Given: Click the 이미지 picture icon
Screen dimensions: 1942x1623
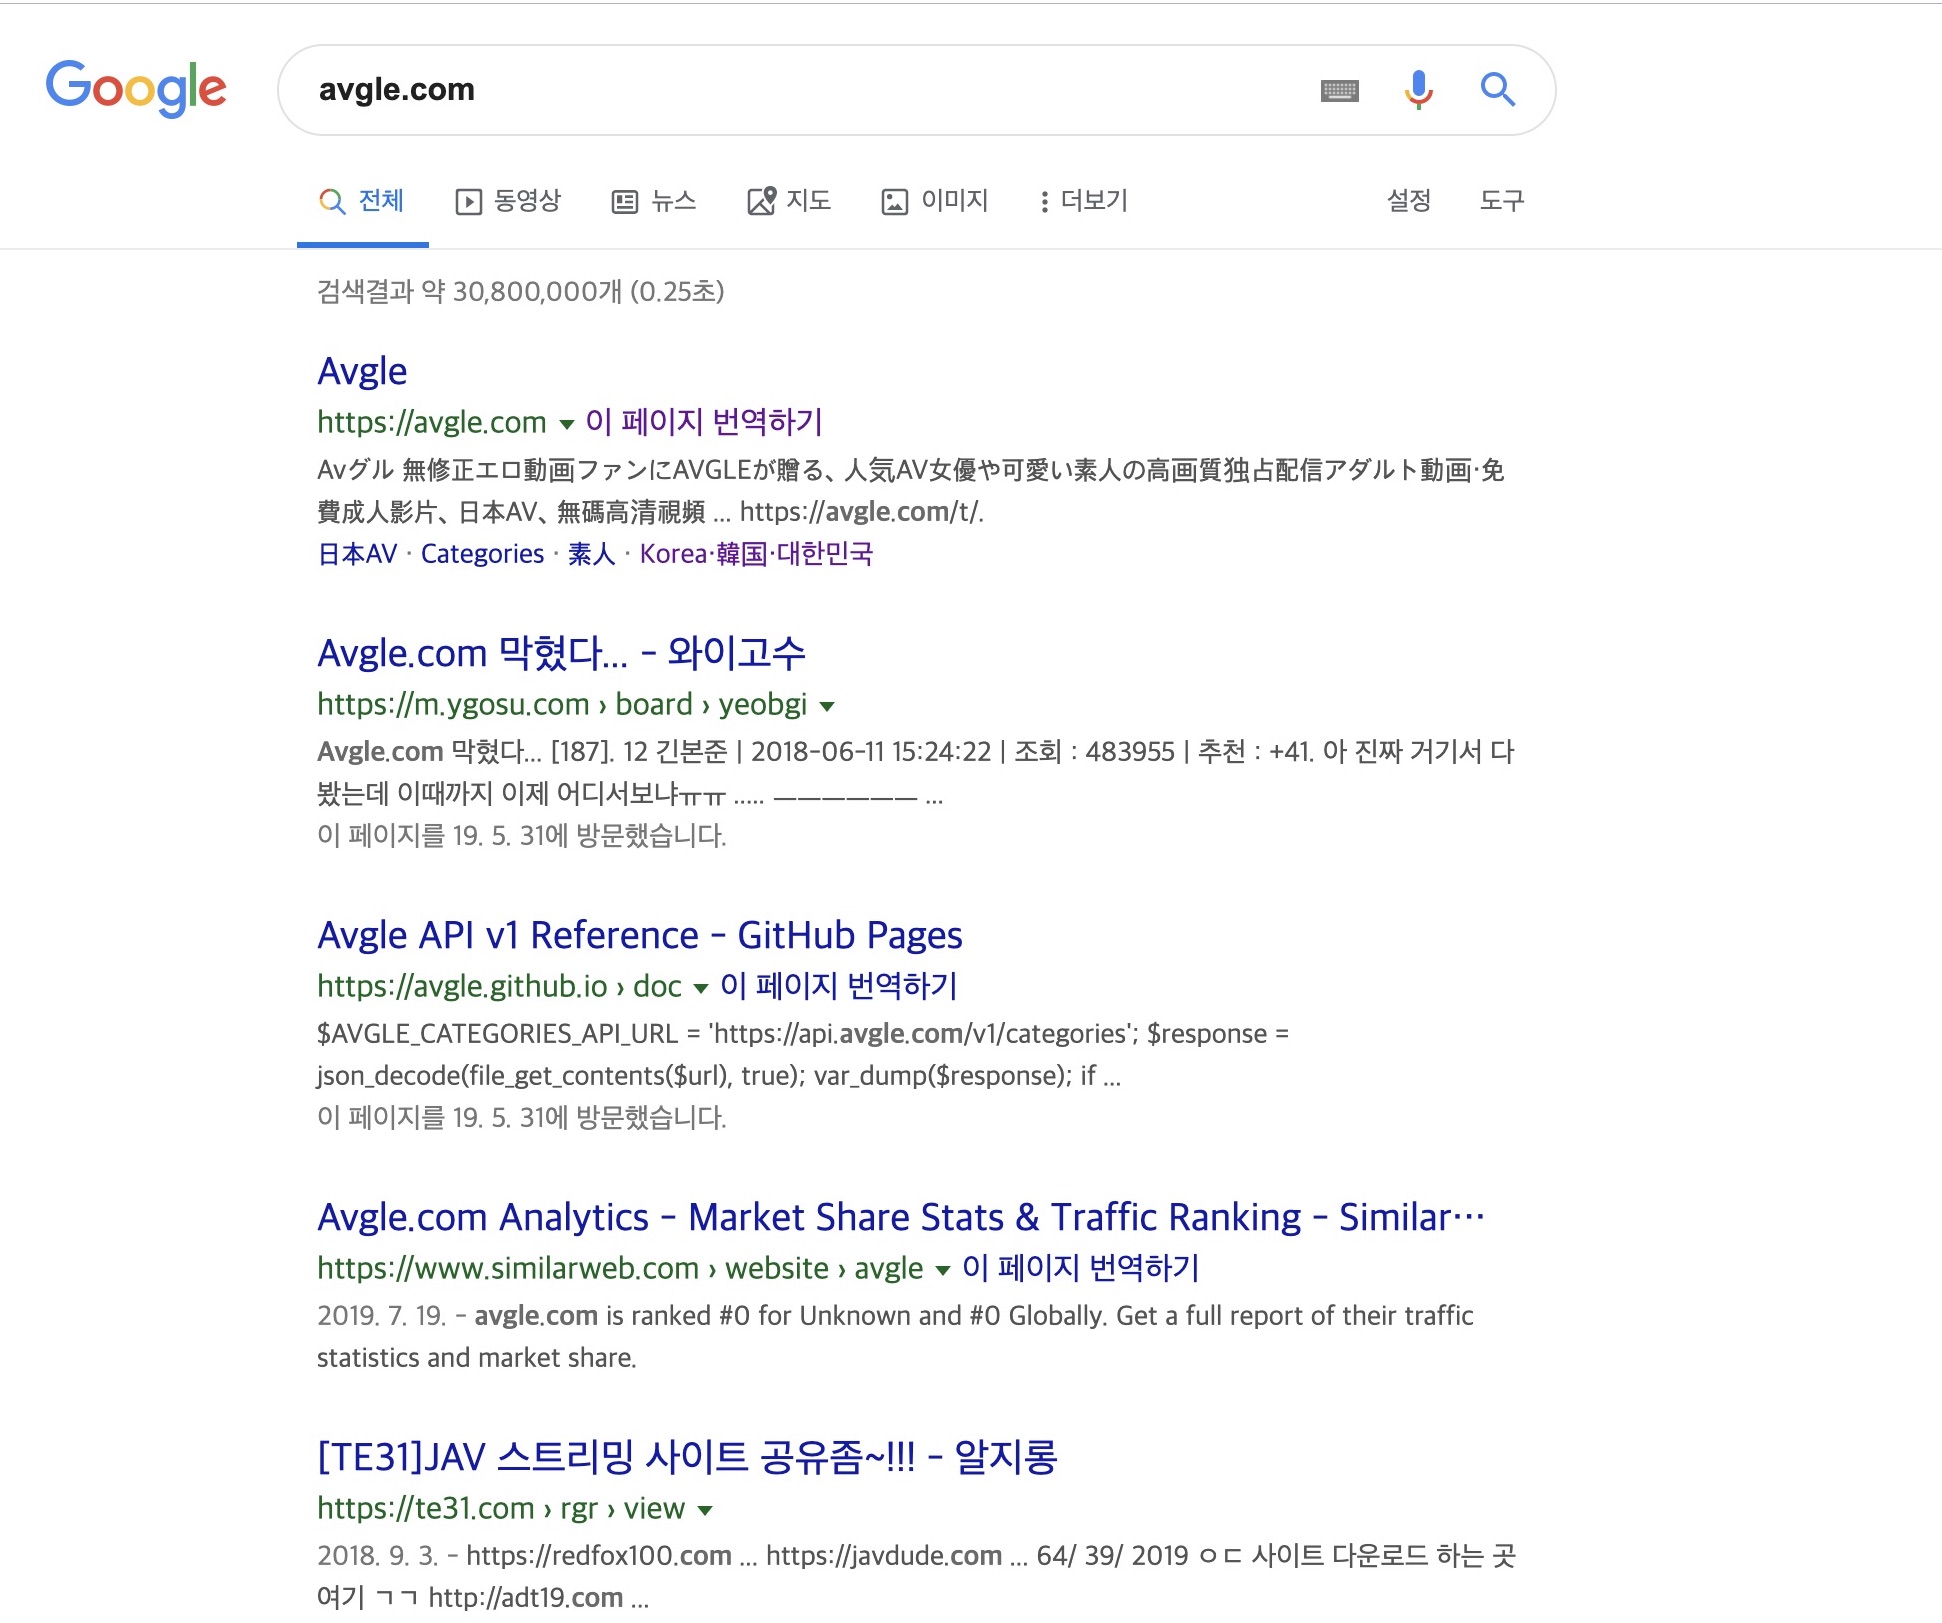Looking at the screenshot, I should click(894, 202).
